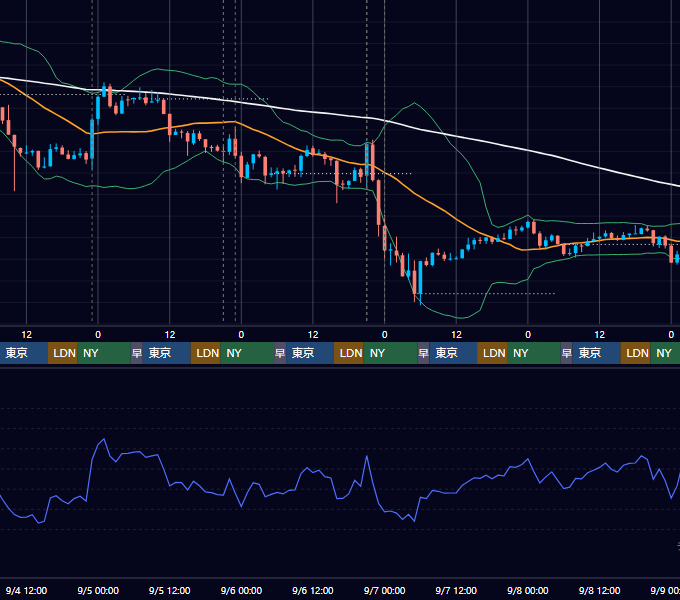Select the 東京 session block for 9/8
Screen dimensions: 680x600
[596, 353]
